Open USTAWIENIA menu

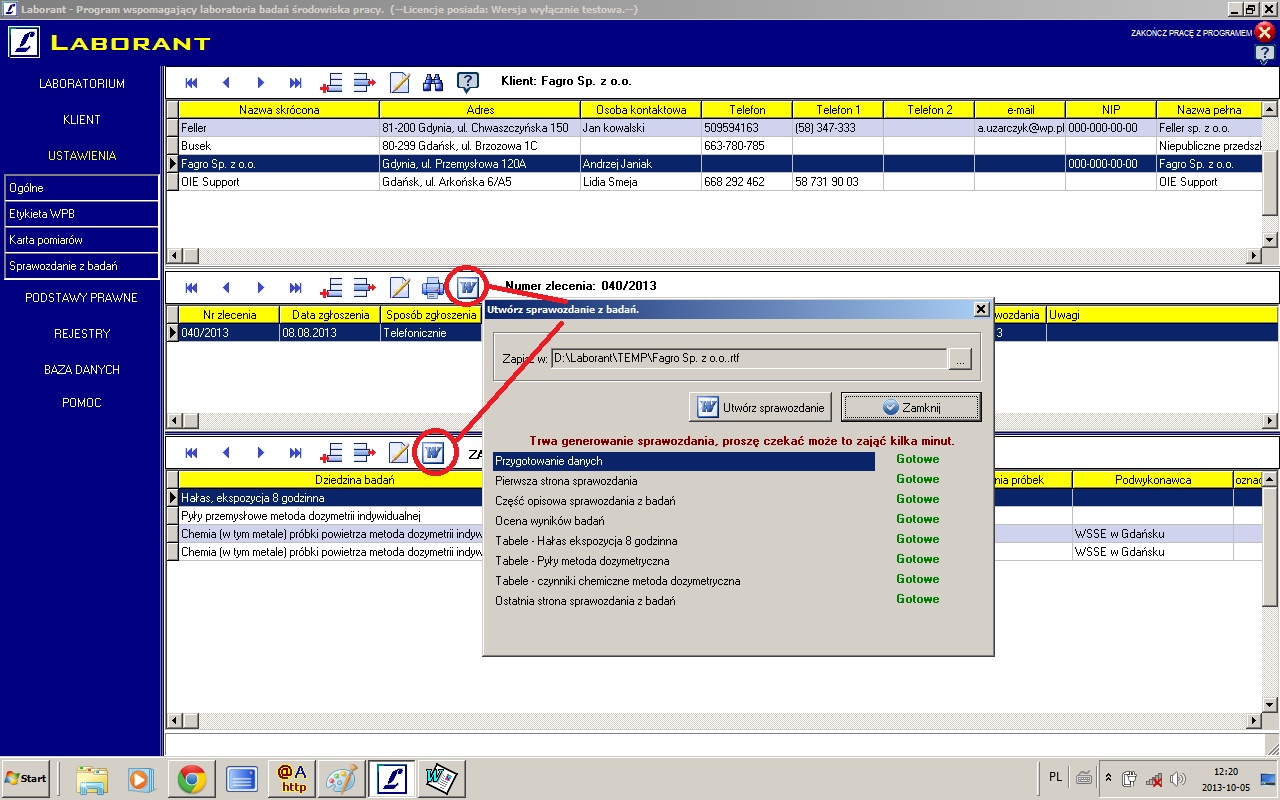tap(82, 156)
